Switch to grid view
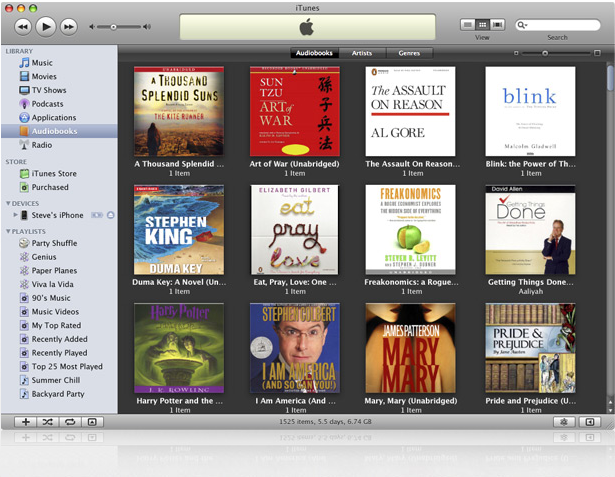Image resolution: width=615 pixels, height=477 pixels. pyautogui.click(x=482, y=25)
